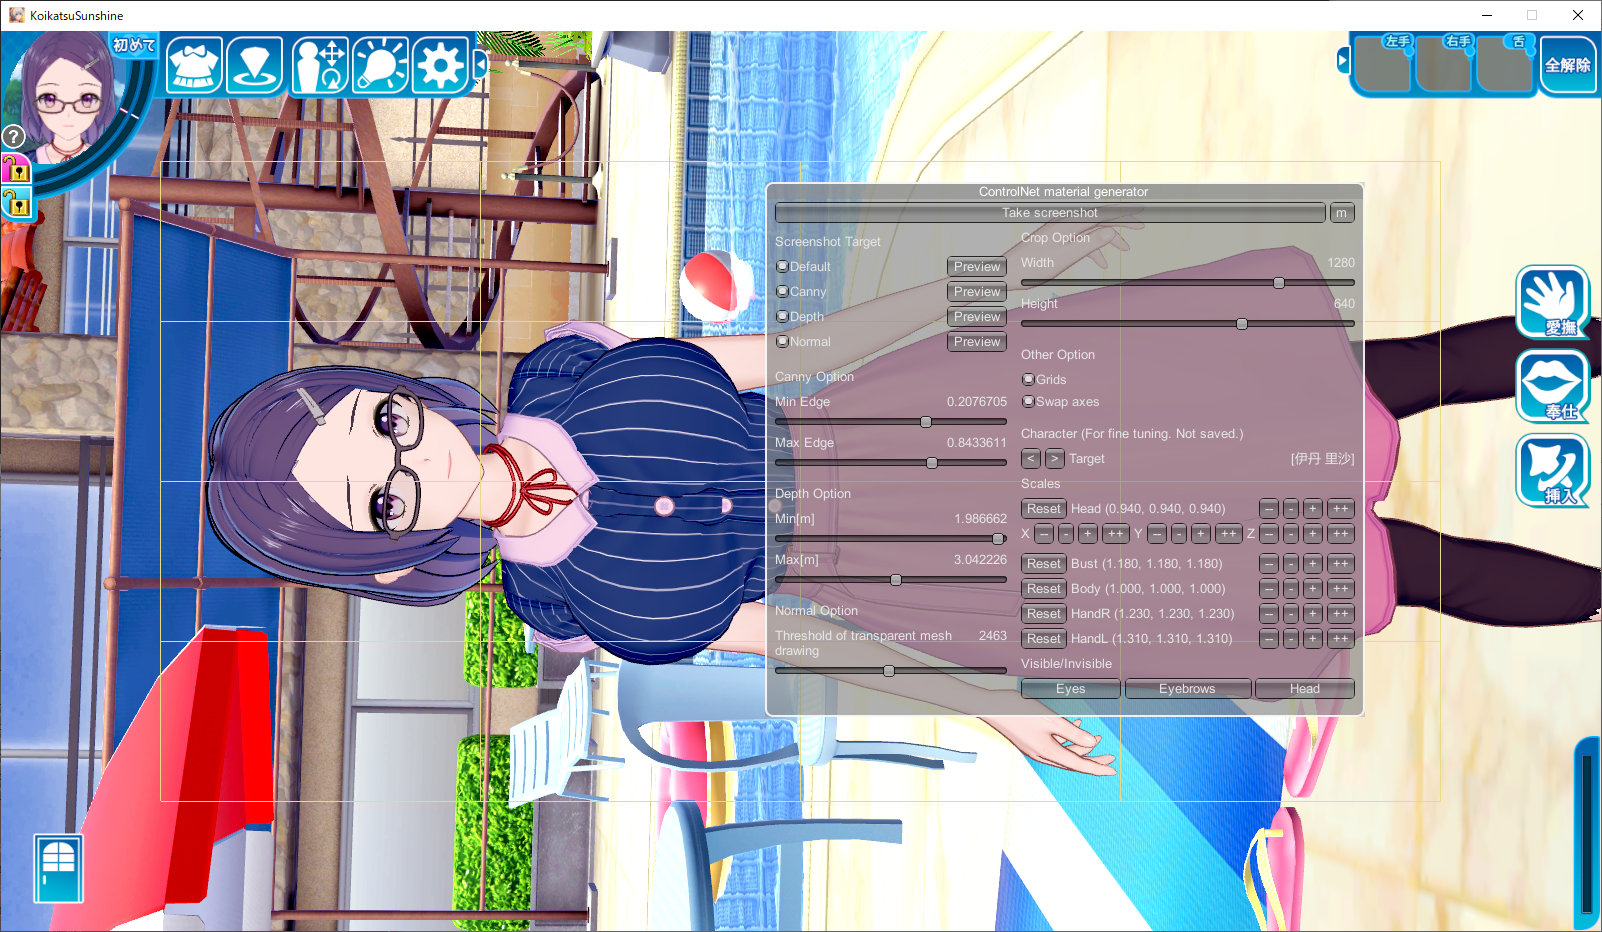Toggle Eyebrows visibility
Viewport: 1602px width, 932px height.
click(1188, 689)
